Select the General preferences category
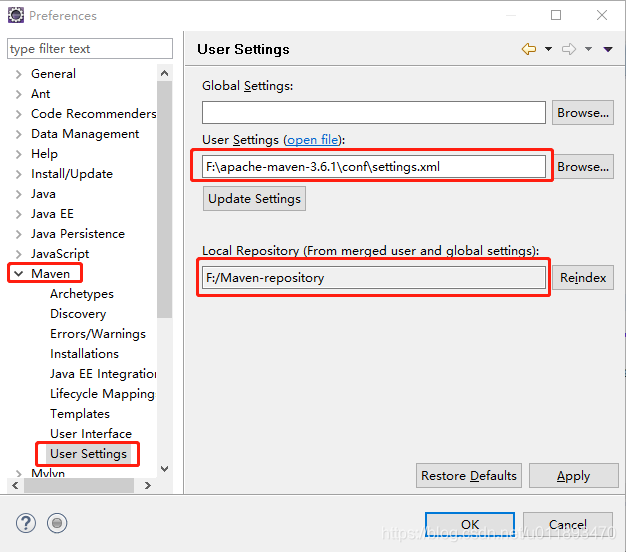Viewport: 626px width, 552px height. (53, 74)
